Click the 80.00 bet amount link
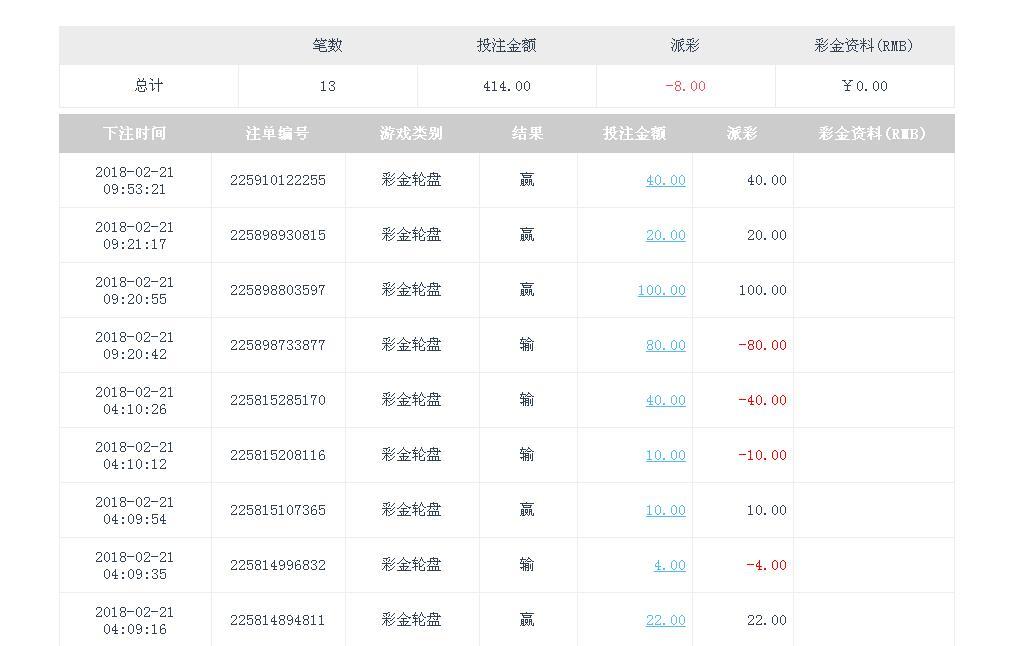This screenshot has height=646, width=1018. pyautogui.click(x=665, y=345)
